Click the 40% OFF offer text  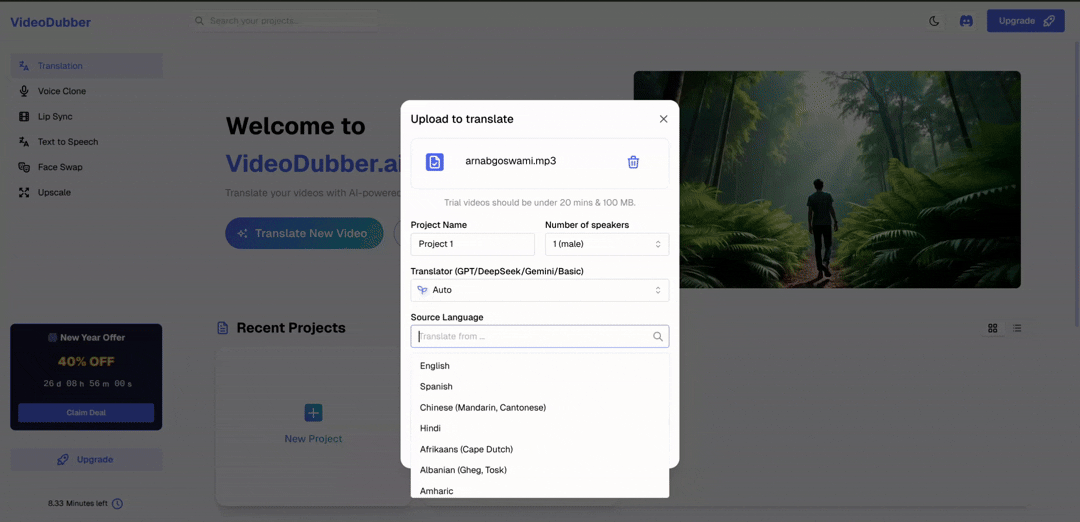(86, 362)
